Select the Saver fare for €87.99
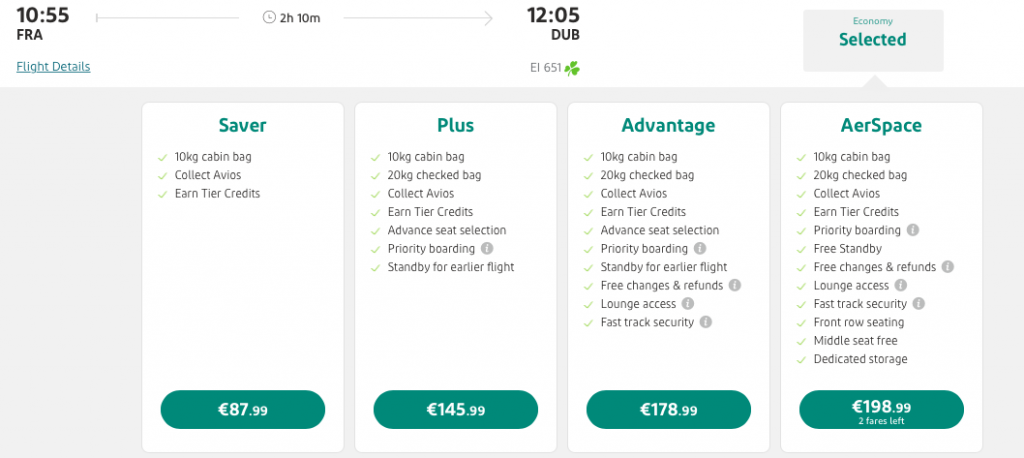 pos(243,410)
